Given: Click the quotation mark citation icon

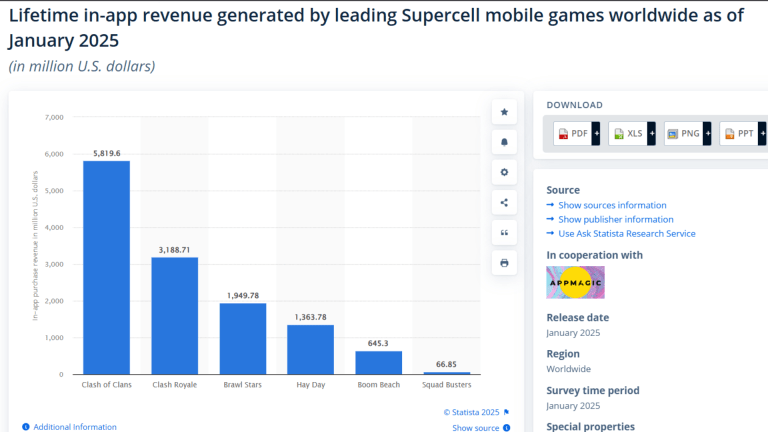Looking at the screenshot, I should click(504, 232).
